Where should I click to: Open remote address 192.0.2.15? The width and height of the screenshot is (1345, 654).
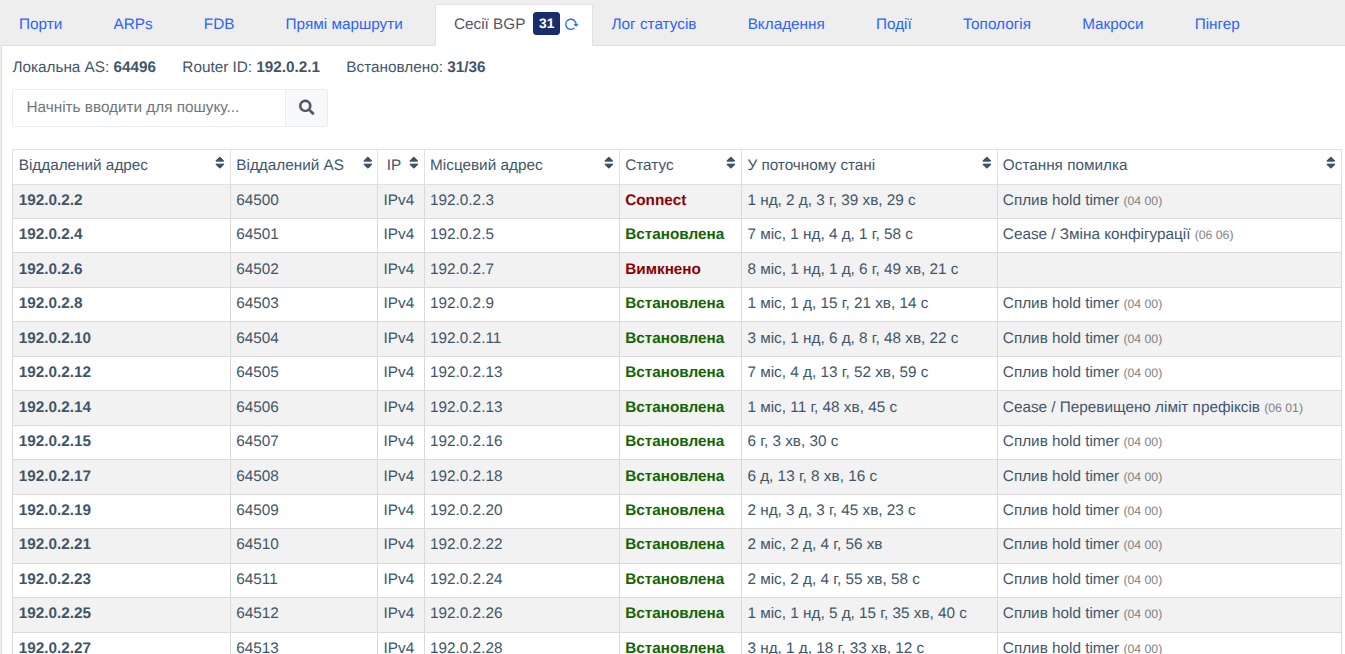(55, 441)
